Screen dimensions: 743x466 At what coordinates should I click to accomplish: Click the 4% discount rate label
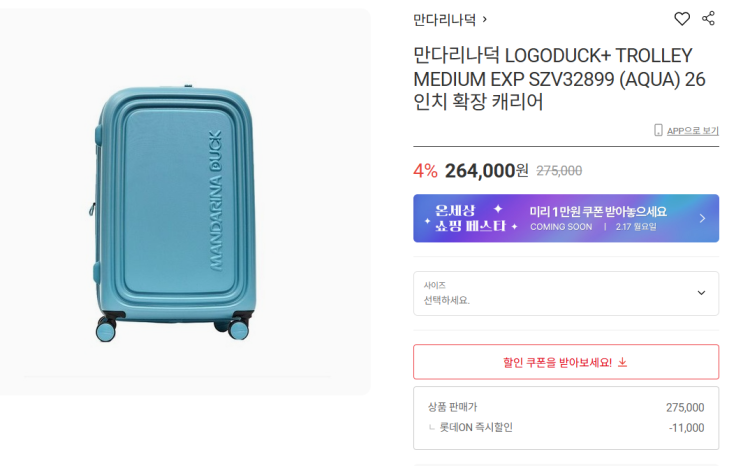pos(425,170)
